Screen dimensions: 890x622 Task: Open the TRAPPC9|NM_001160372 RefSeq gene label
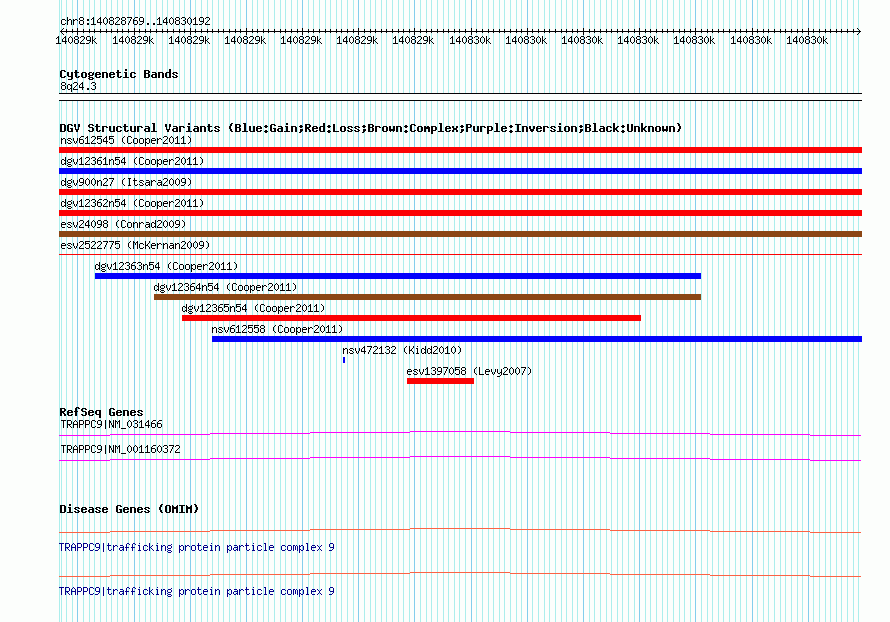[x=120, y=449]
